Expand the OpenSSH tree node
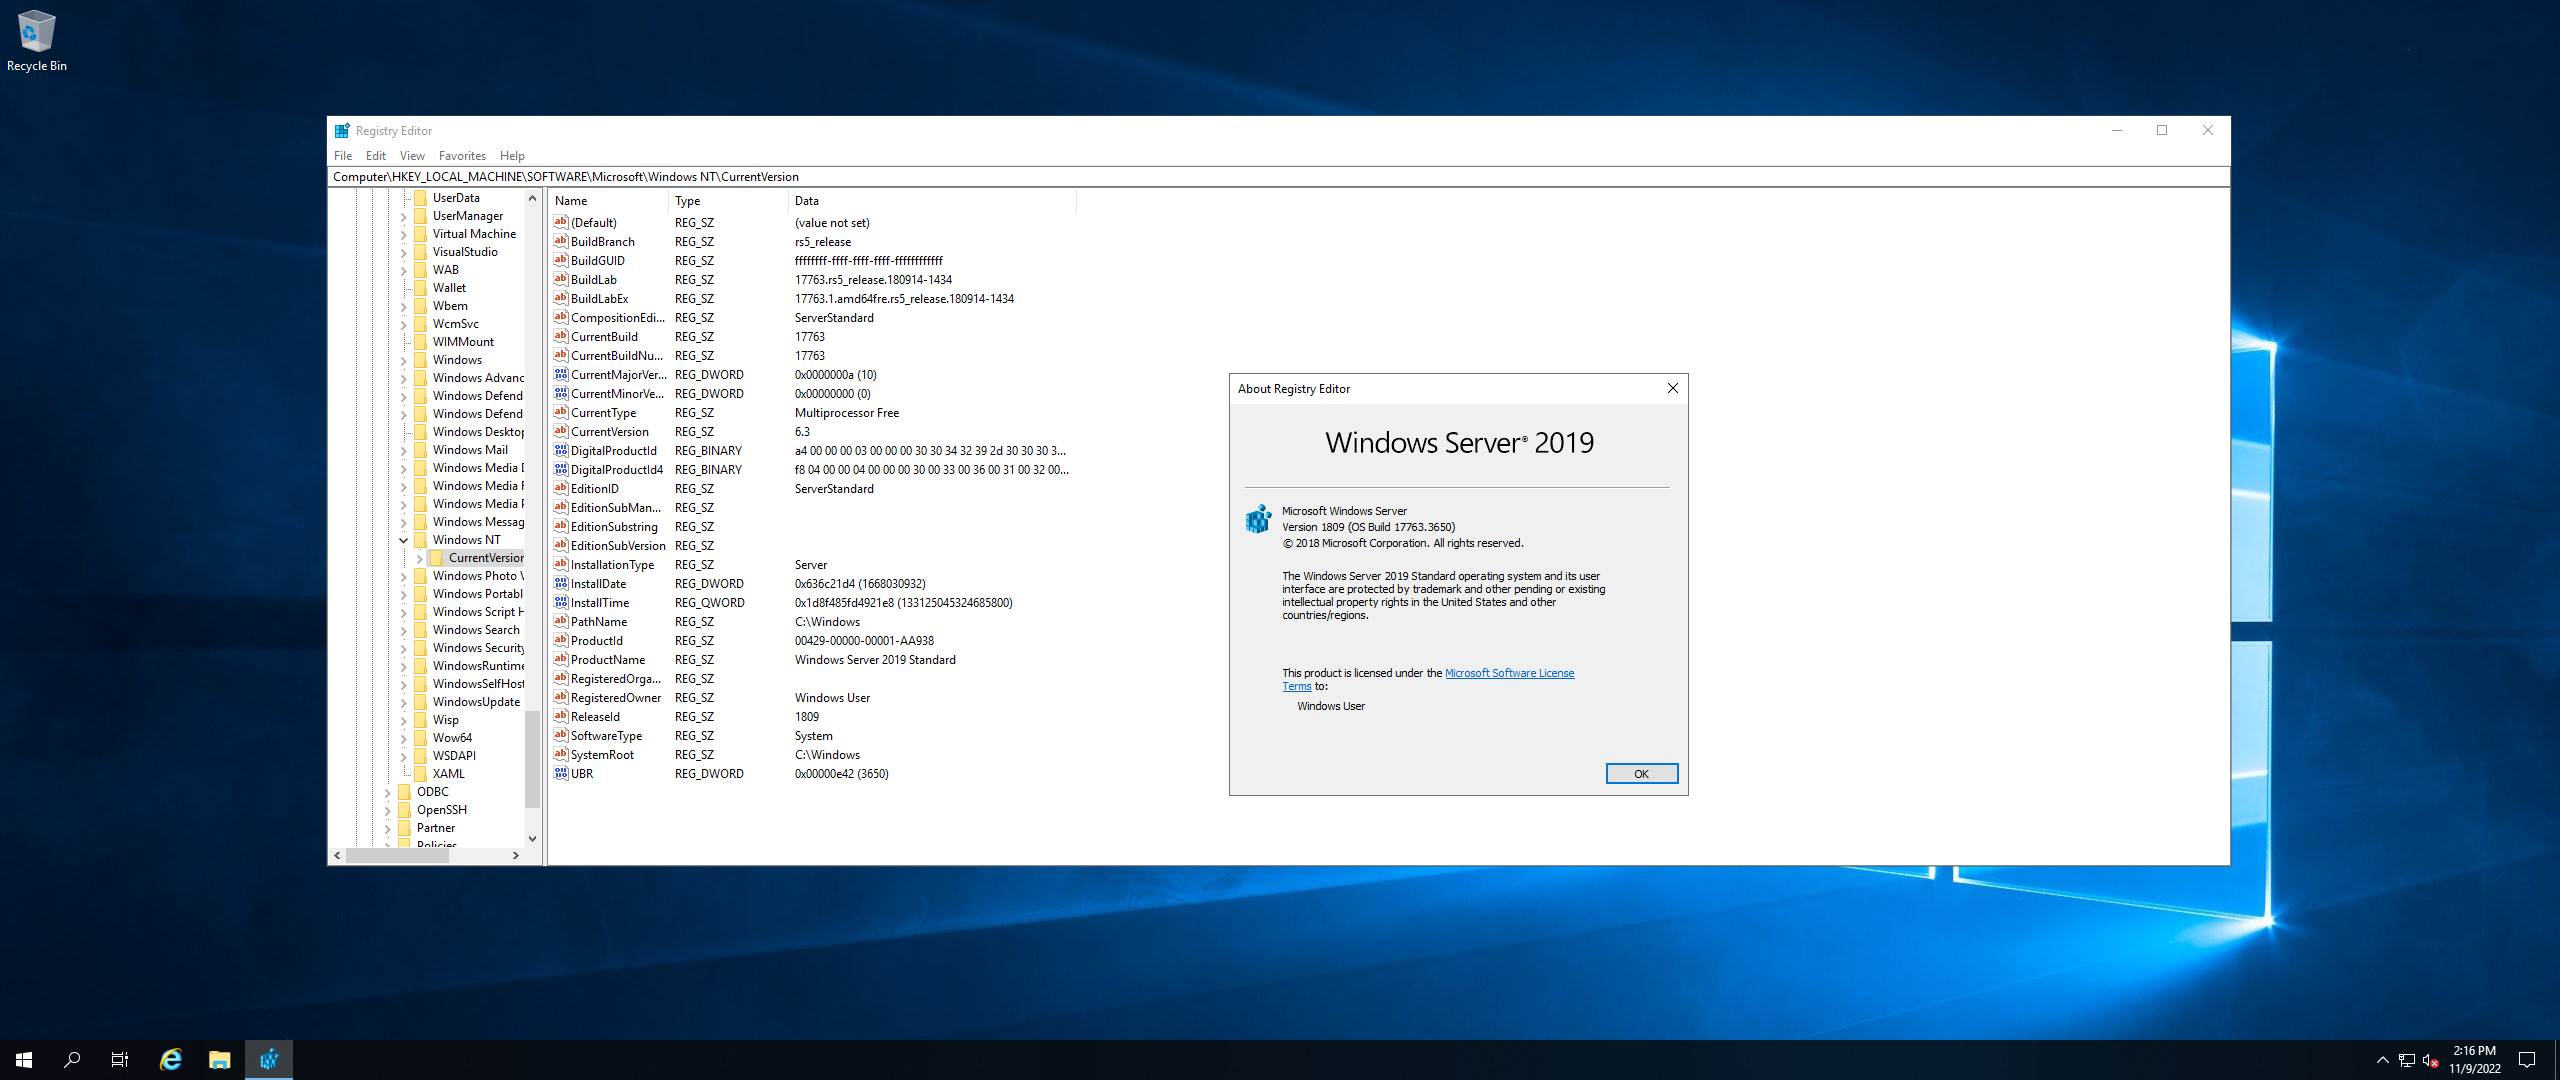2560x1080 pixels. pyautogui.click(x=388, y=810)
